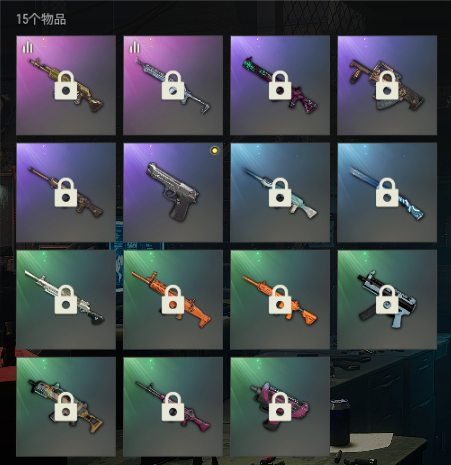Screen dimensions: 451x465
Task: Select the gold AKM rifle skin tile
Action: click(66, 85)
